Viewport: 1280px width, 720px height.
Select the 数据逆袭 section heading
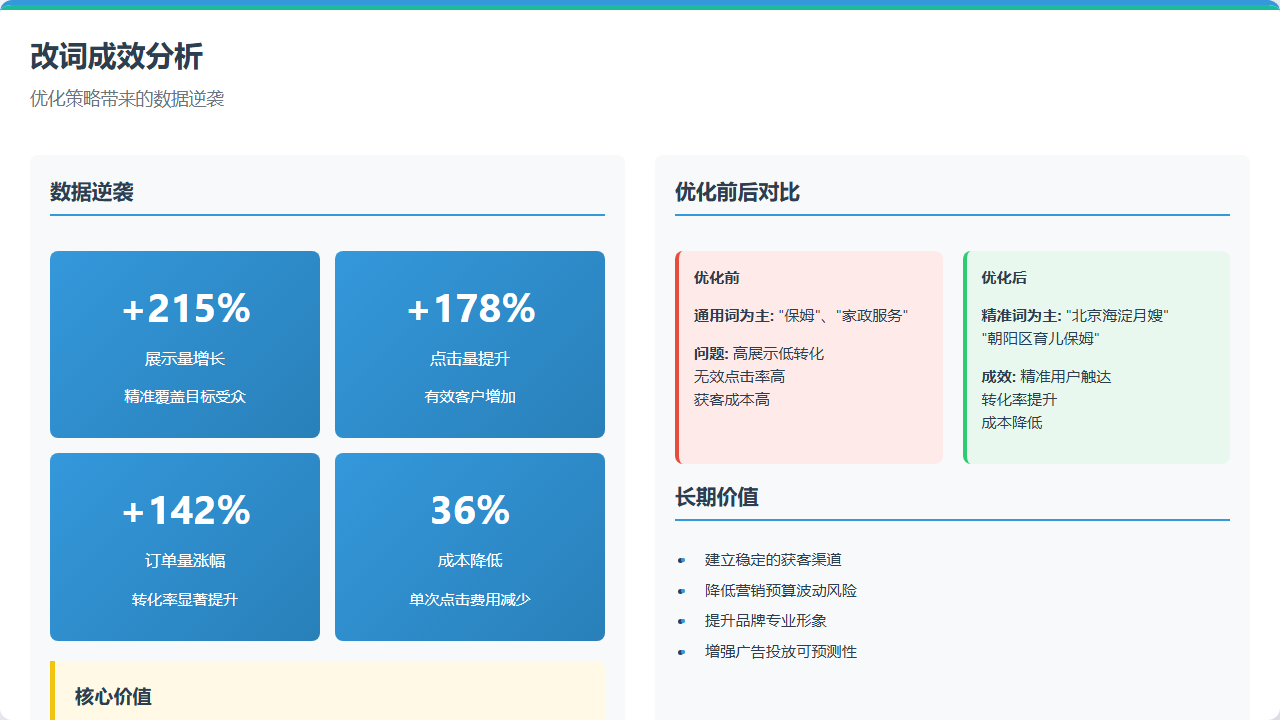pyautogui.click(x=92, y=192)
